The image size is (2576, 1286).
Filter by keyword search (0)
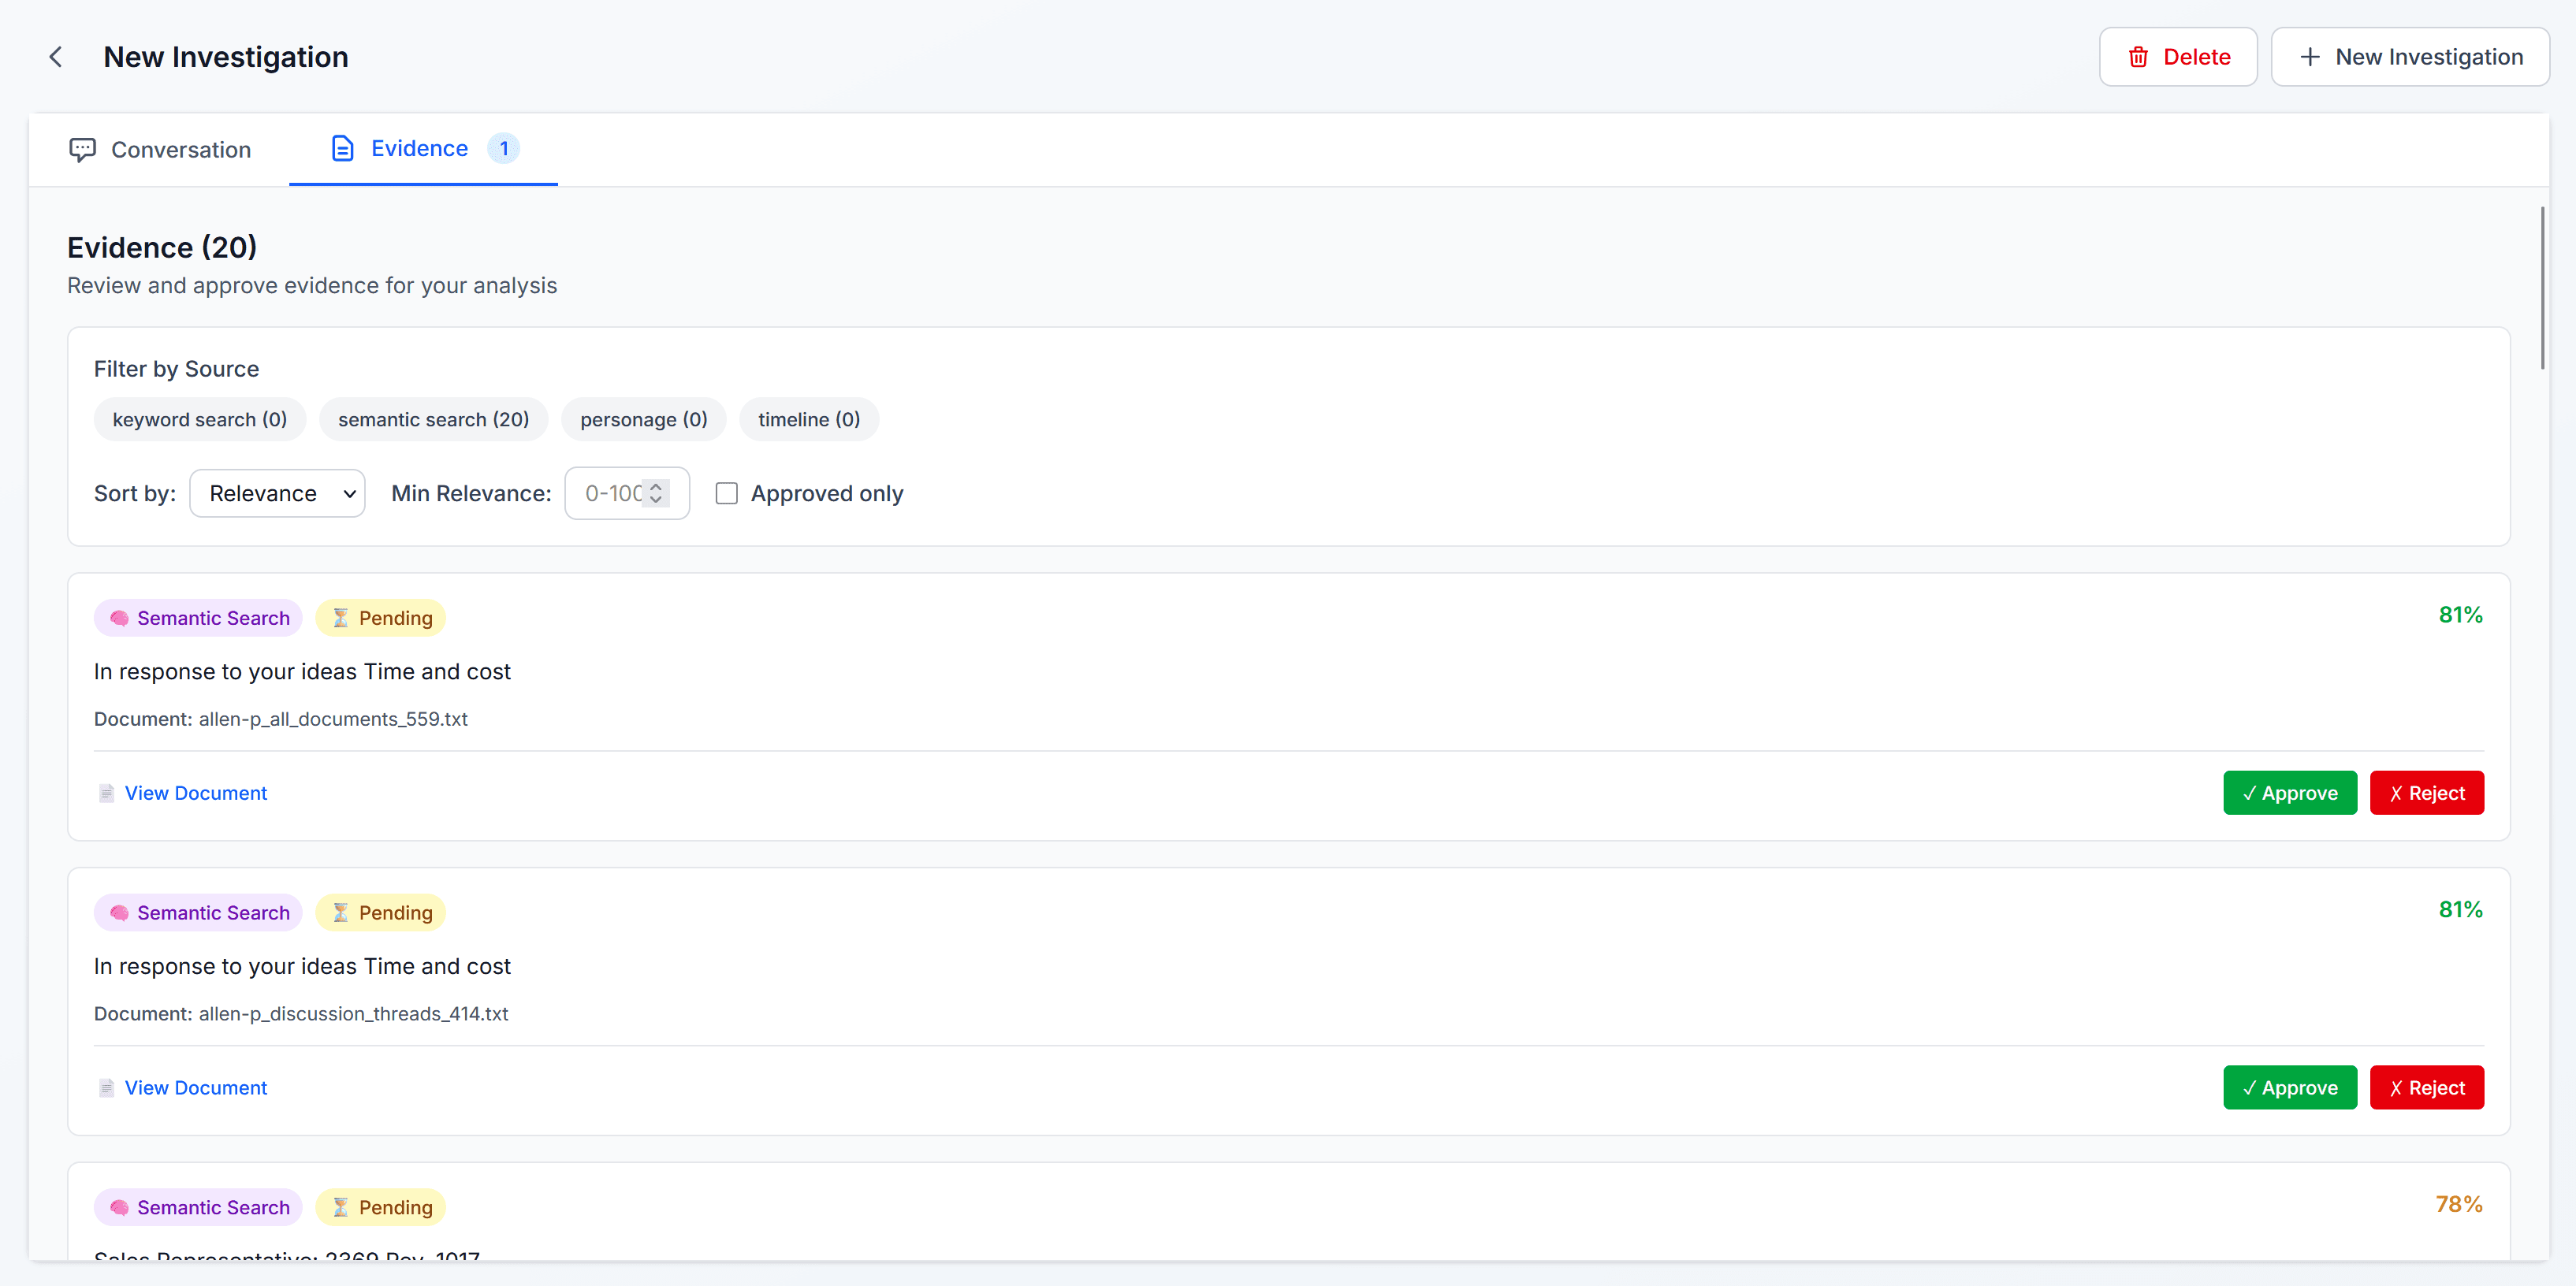point(200,420)
